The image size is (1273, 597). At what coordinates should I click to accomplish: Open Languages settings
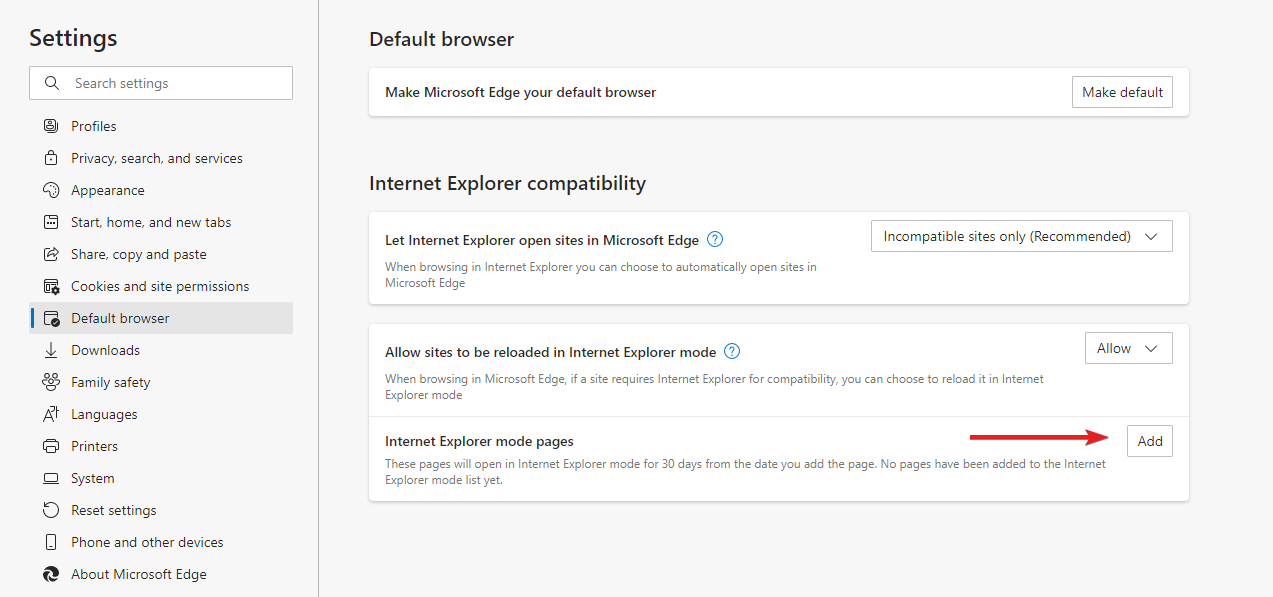[x=161, y=414]
